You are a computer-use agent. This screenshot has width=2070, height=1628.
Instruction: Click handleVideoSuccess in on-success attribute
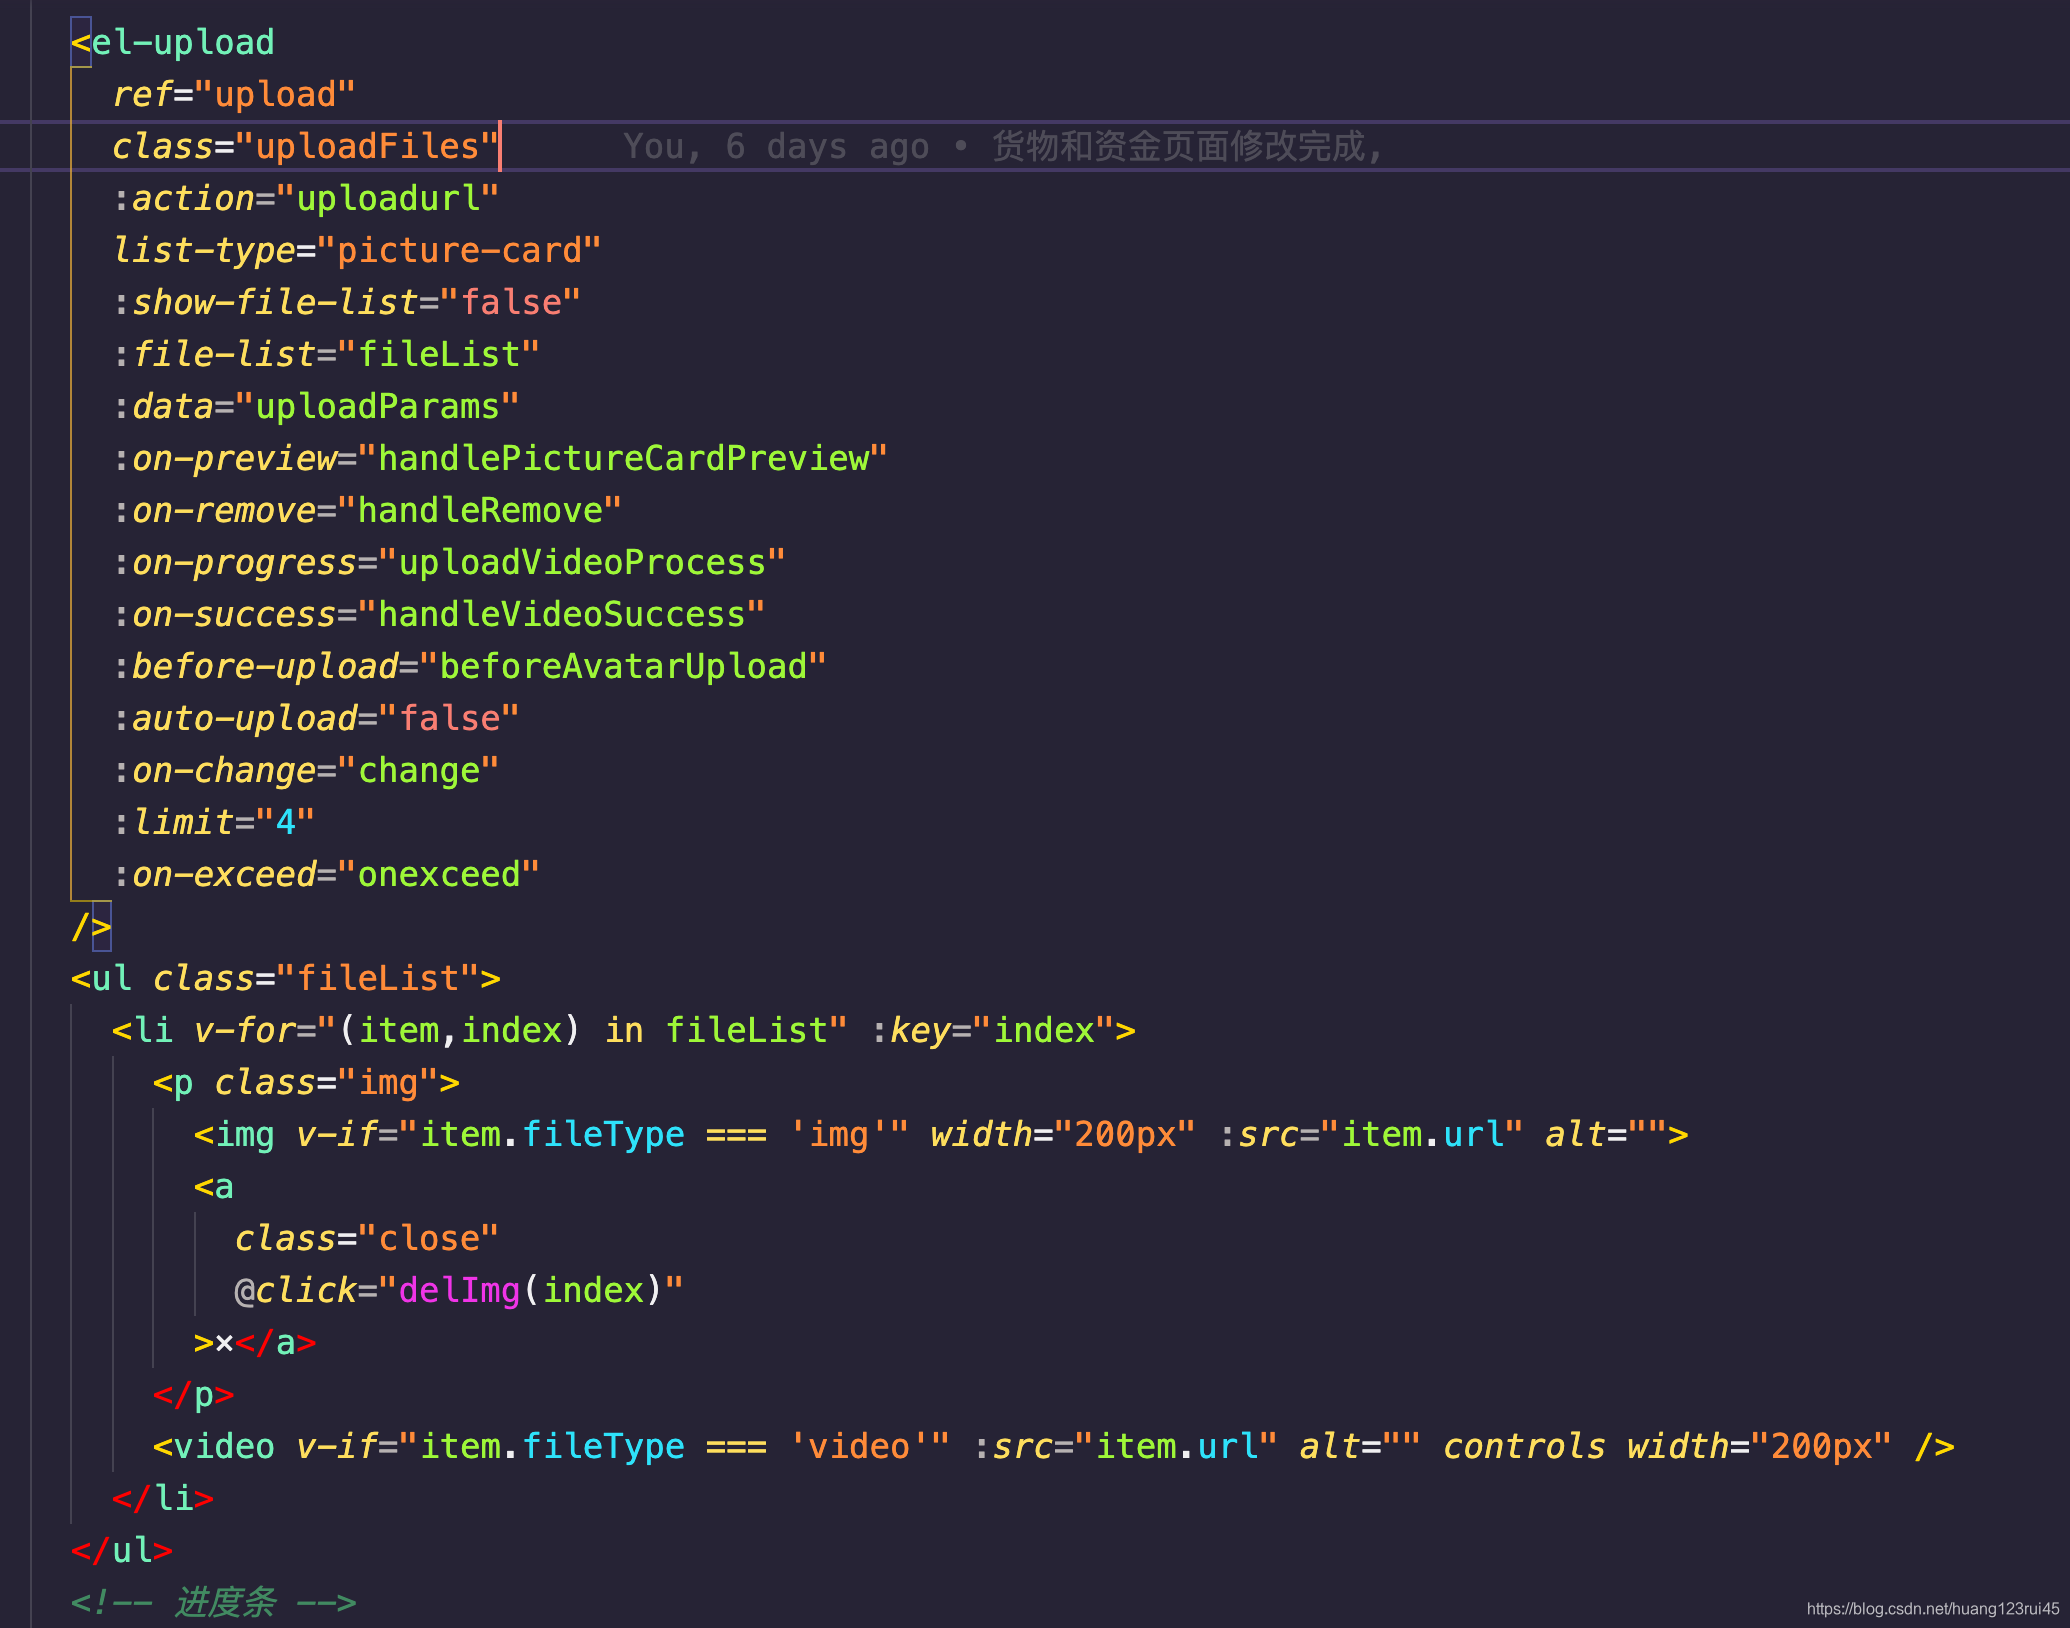[561, 615]
